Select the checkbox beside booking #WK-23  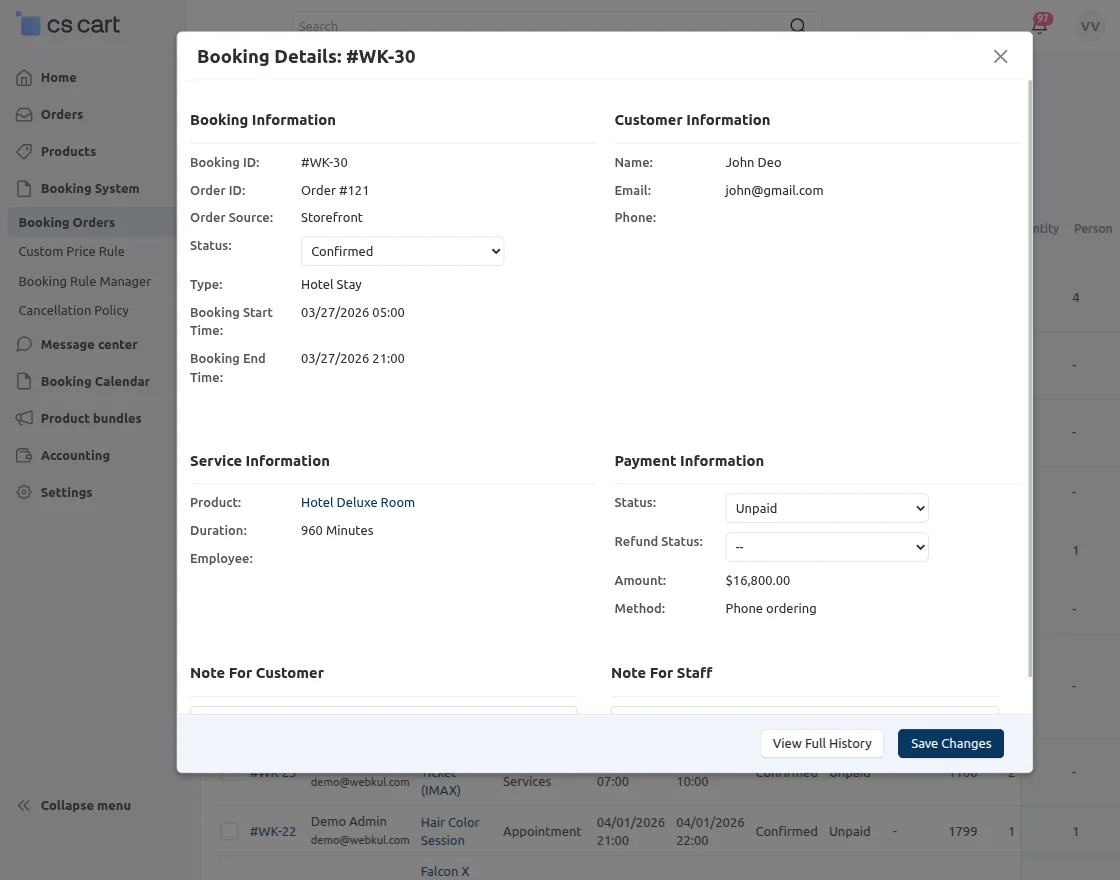[229, 772]
